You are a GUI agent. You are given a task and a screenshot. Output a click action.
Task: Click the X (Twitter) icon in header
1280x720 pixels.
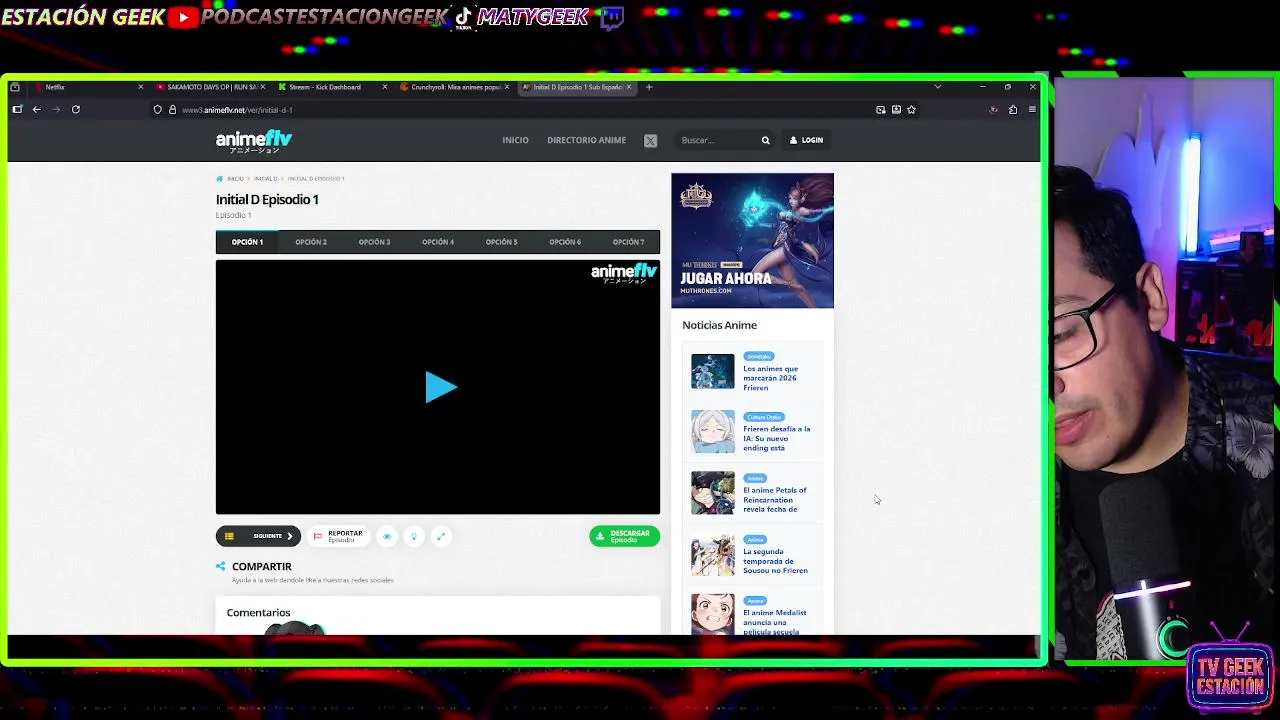(x=650, y=141)
